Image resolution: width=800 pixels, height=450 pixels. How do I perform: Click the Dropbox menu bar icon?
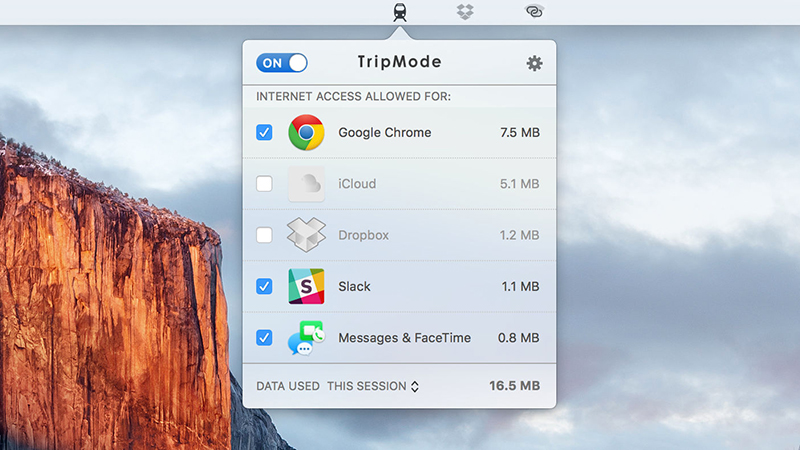[465, 12]
